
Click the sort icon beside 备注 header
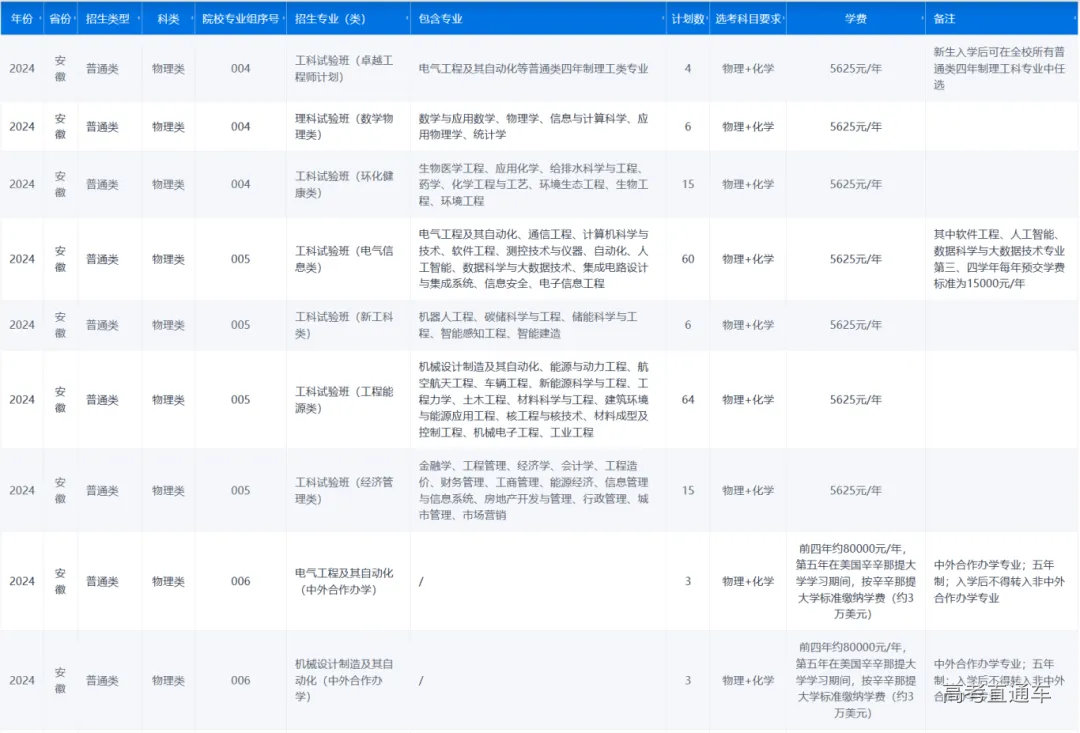point(1073,18)
